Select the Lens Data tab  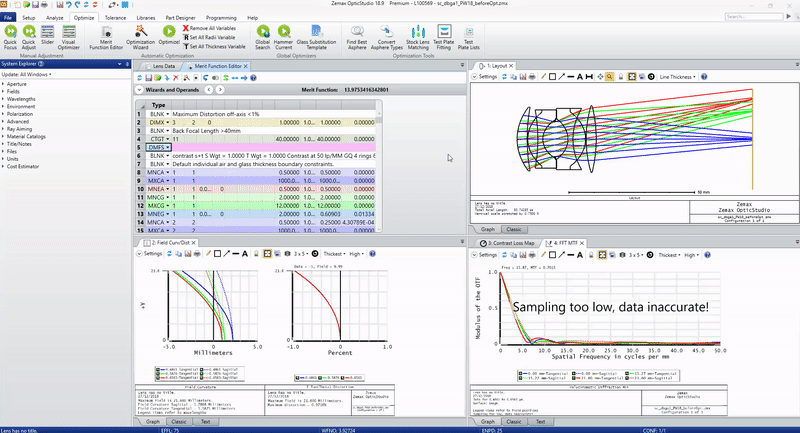point(161,66)
